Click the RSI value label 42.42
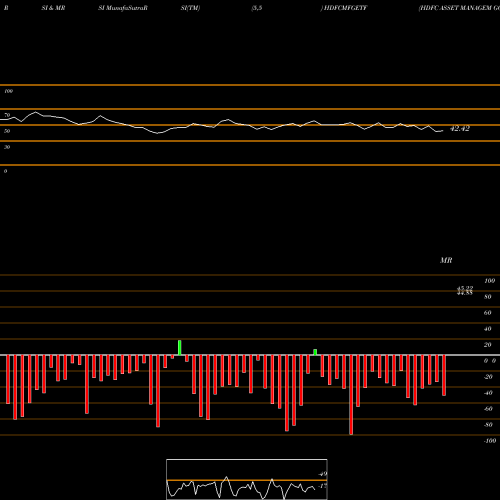 pyautogui.click(x=460, y=129)
